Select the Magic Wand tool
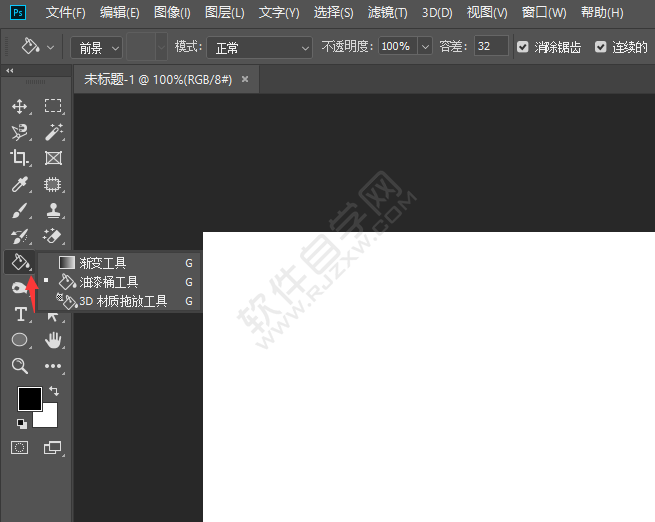Viewport: 655px width, 522px height. click(53, 132)
